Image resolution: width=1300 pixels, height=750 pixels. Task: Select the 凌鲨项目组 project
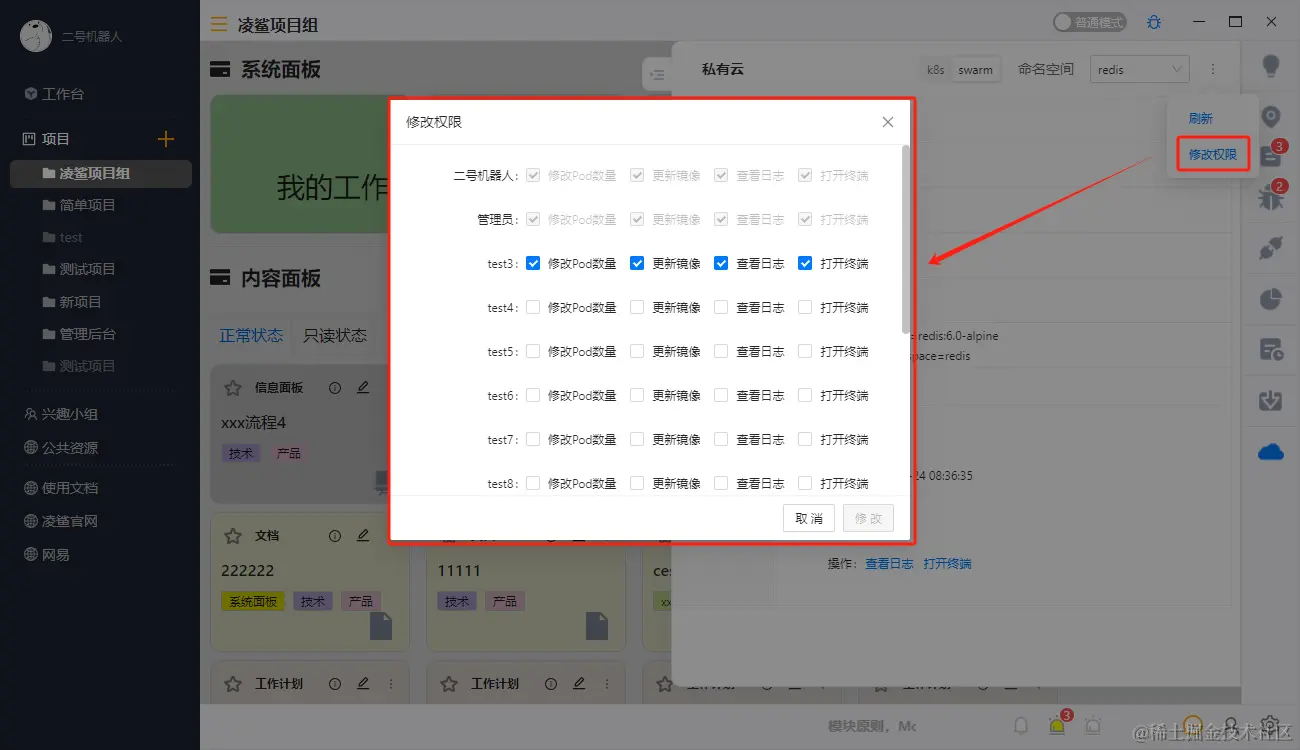point(100,173)
